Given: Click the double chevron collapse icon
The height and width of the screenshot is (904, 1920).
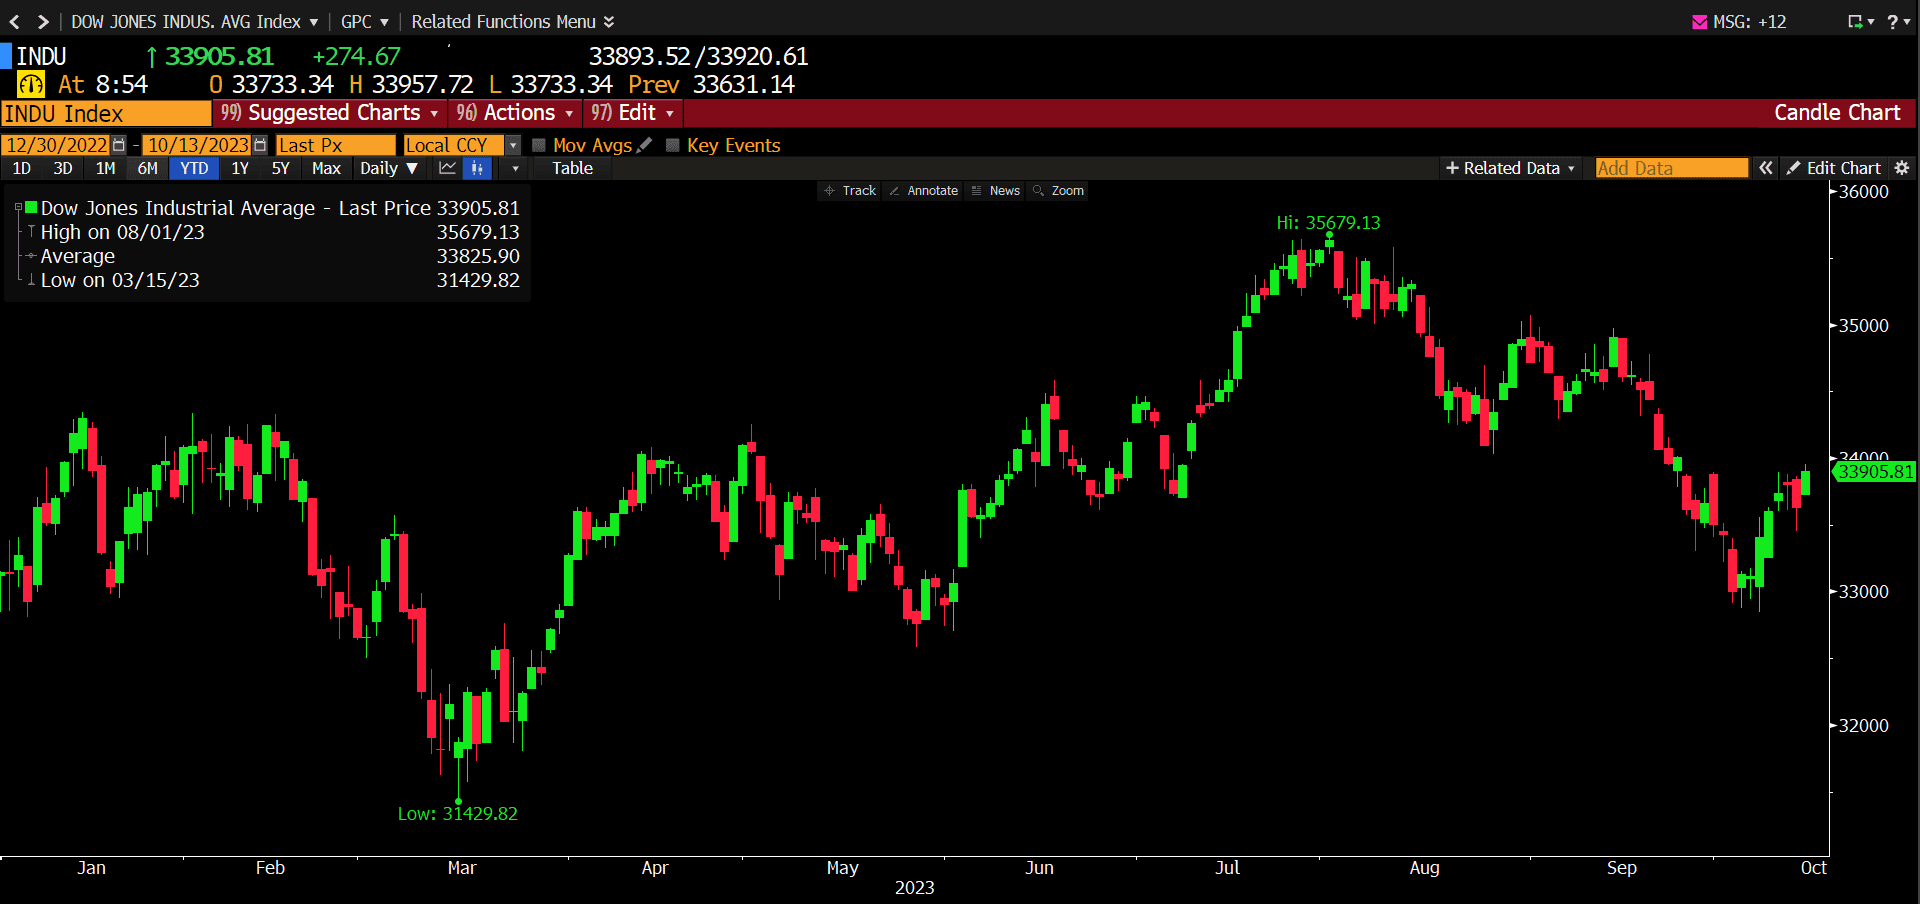Looking at the screenshot, I should (x=1766, y=168).
